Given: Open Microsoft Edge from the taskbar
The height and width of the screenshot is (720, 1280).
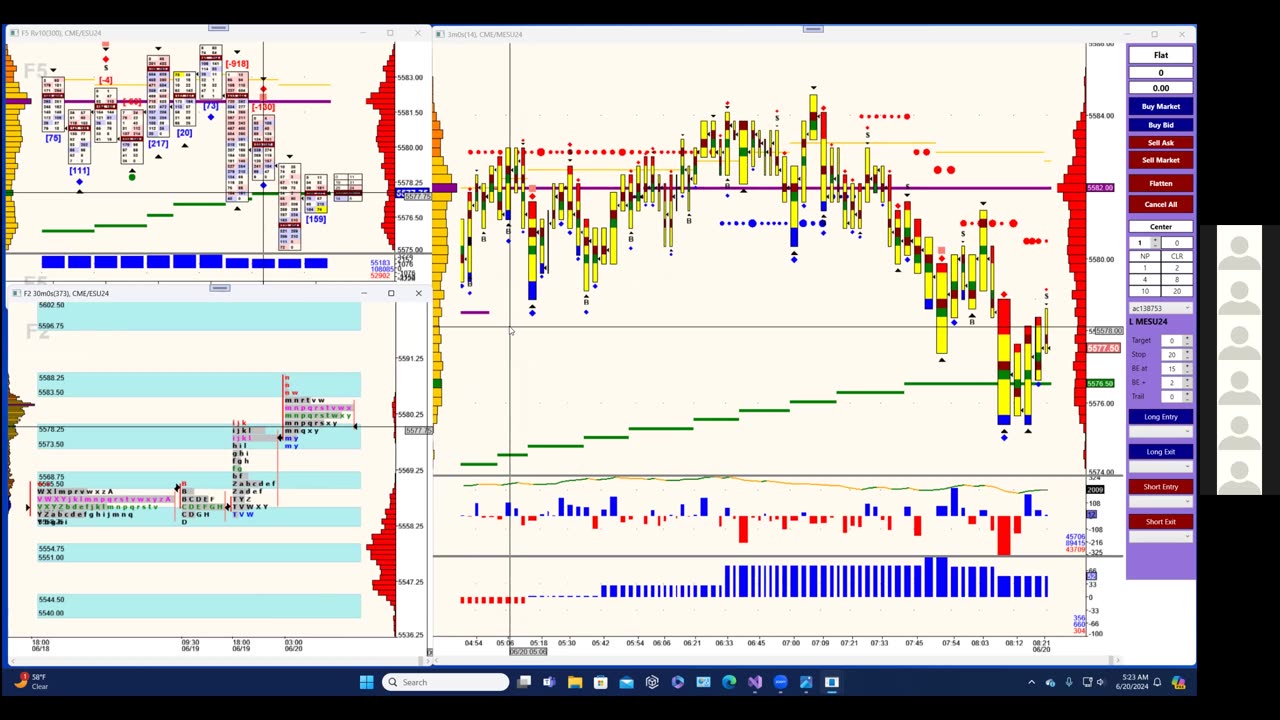Looking at the screenshot, I should pos(729,682).
